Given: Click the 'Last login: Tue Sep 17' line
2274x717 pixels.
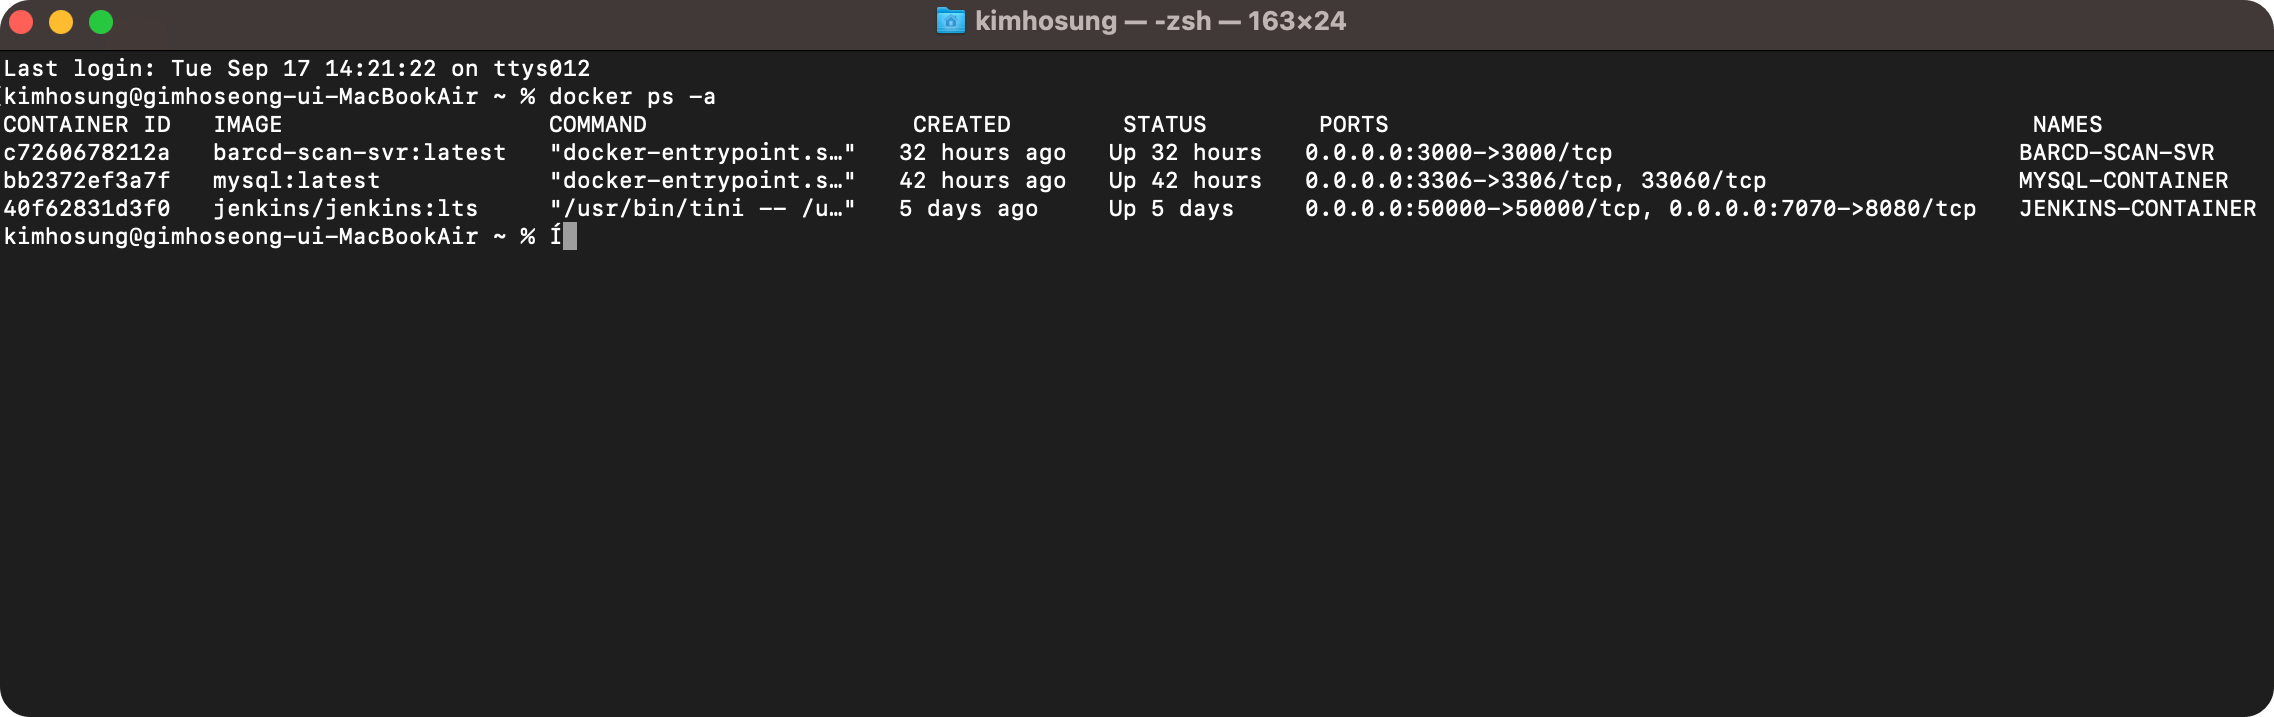Looking at the screenshot, I should tap(297, 69).
